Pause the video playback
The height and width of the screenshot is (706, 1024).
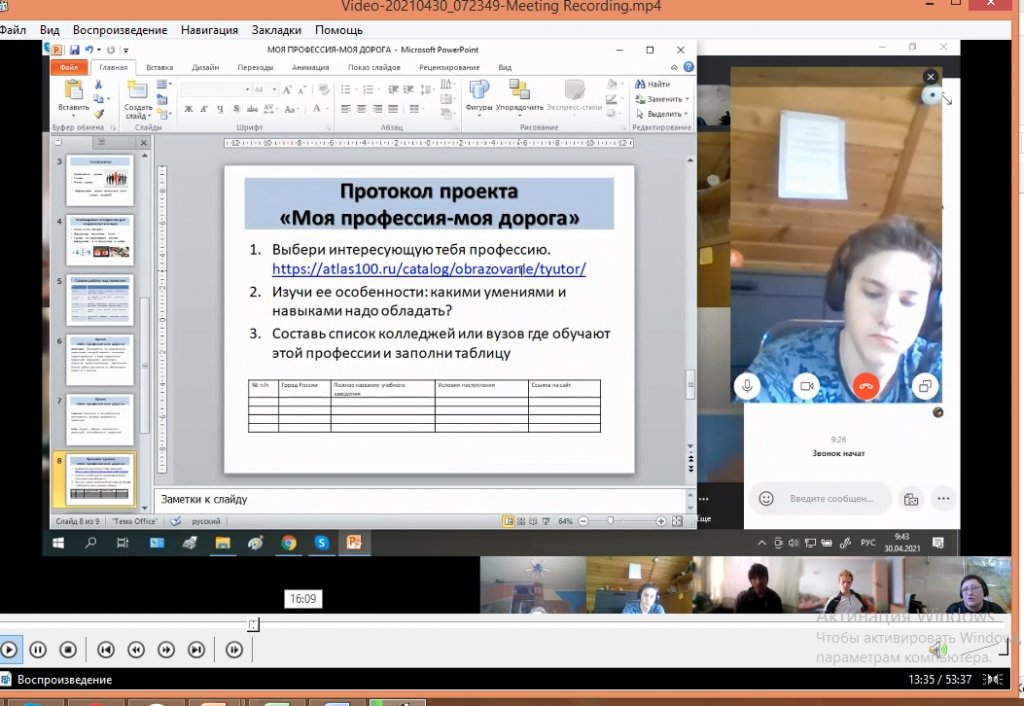tap(38, 650)
